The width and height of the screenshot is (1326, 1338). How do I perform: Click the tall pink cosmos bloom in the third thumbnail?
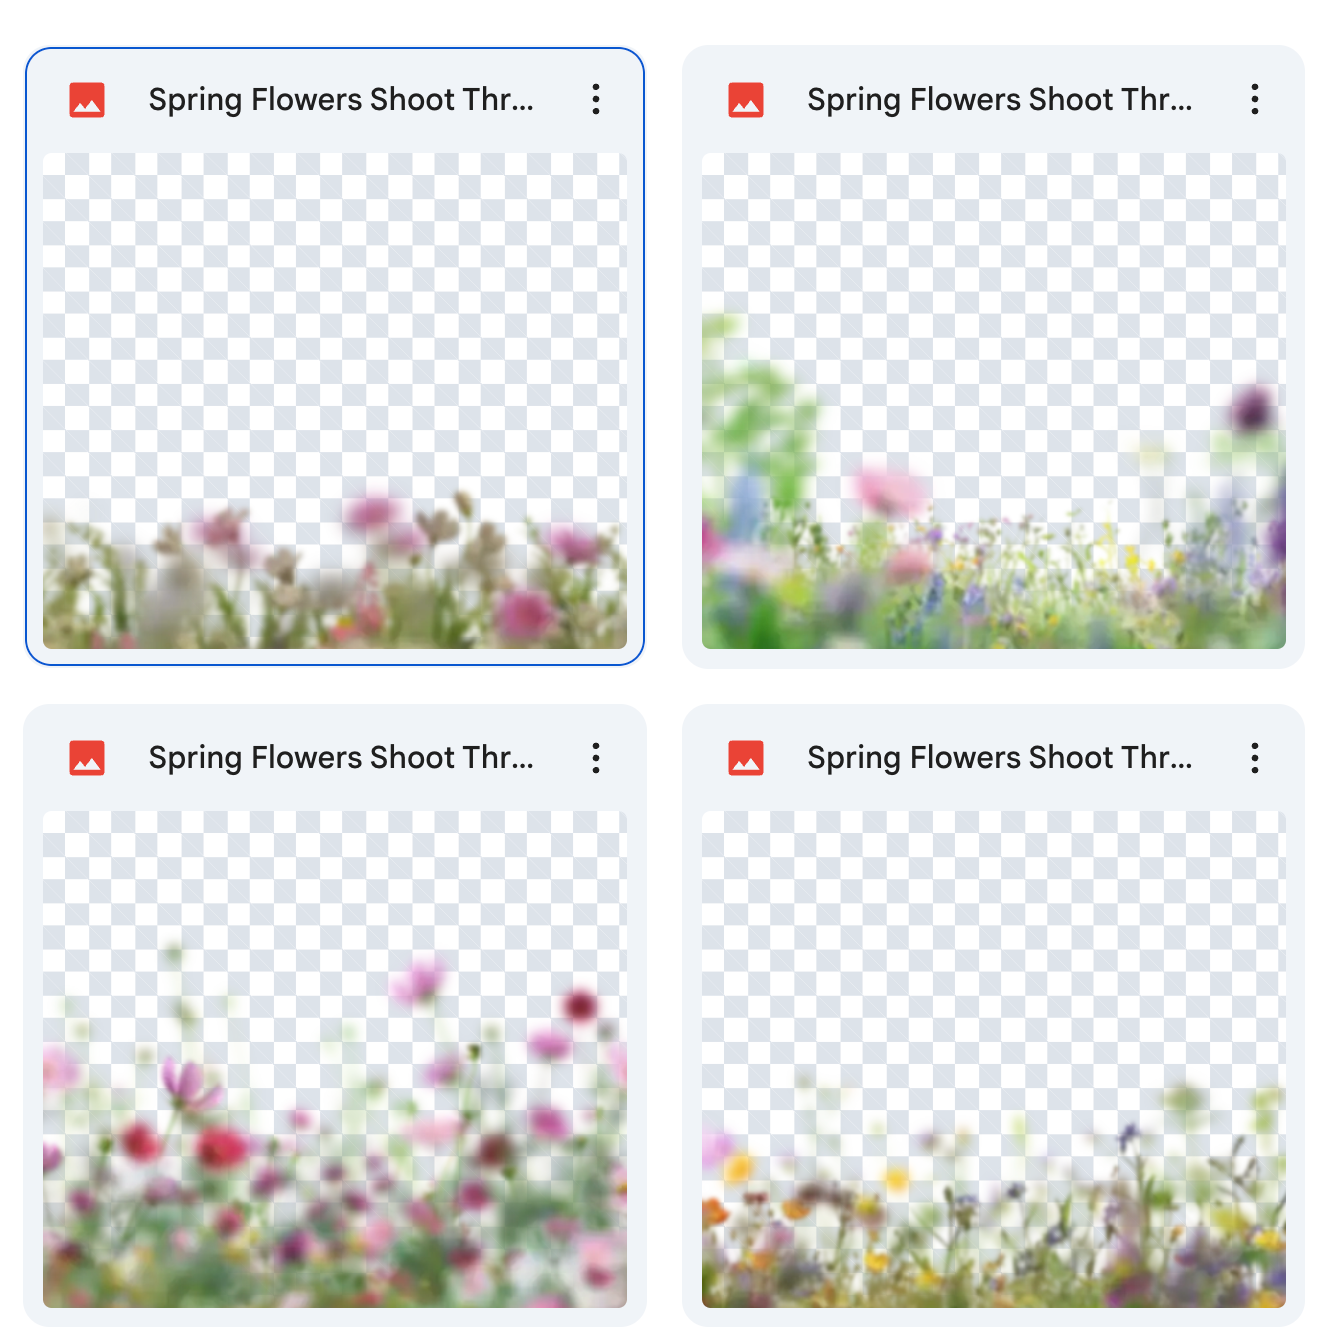coord(419,980)
